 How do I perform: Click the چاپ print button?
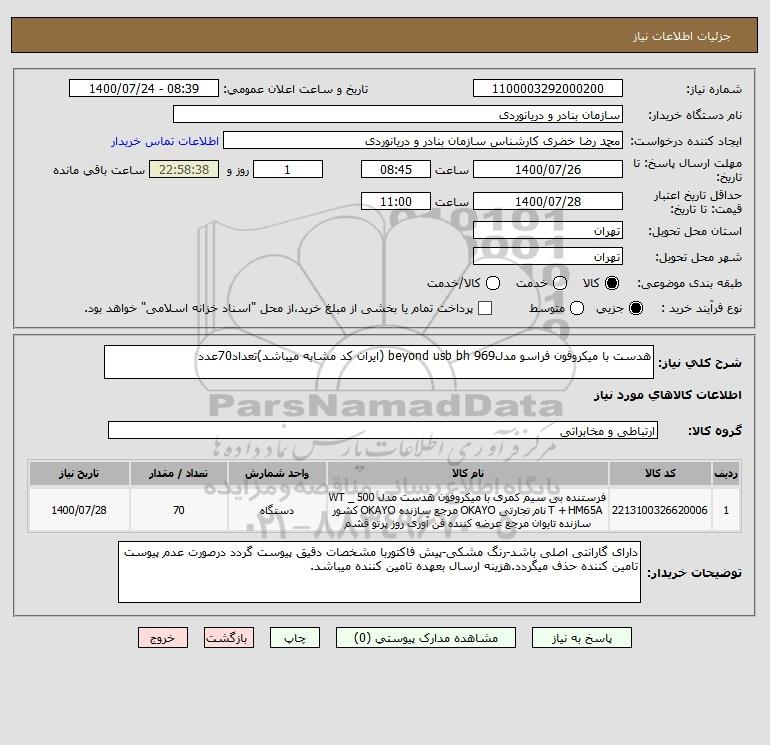tap(295, 638)
